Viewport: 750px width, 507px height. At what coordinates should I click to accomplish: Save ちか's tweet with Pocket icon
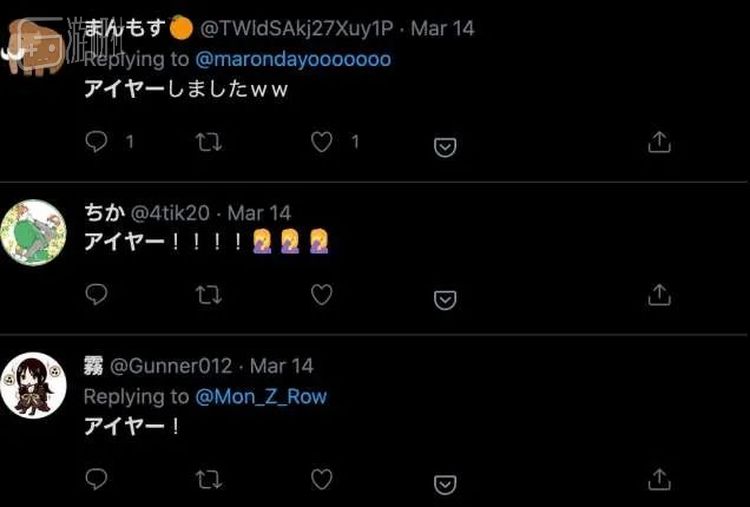coord(445,298)
